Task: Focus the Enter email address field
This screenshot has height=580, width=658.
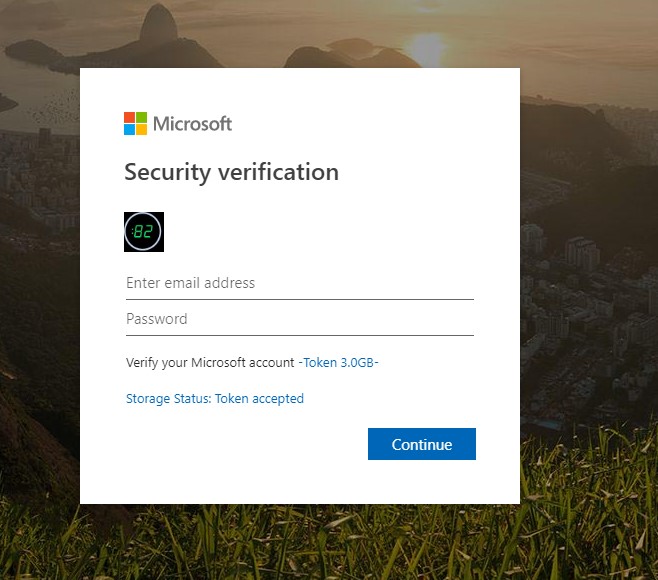Action: 299,283
